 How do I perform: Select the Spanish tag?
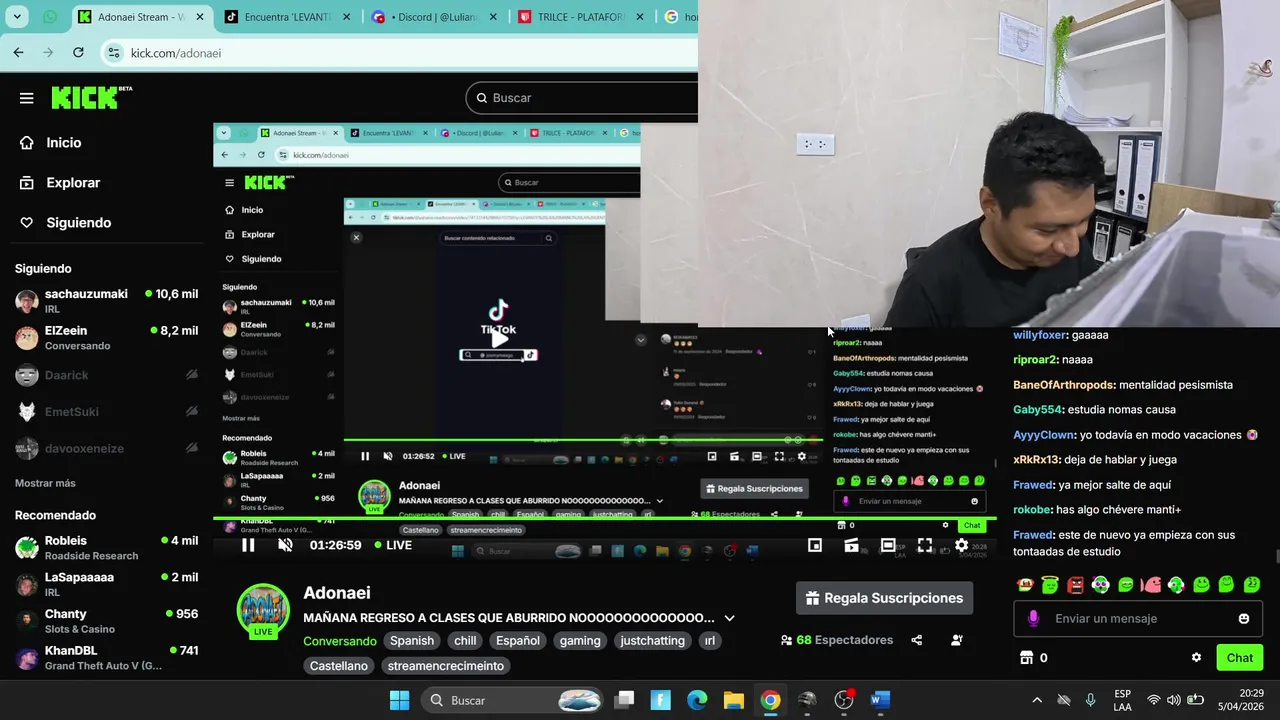click(x=412, y=641)
